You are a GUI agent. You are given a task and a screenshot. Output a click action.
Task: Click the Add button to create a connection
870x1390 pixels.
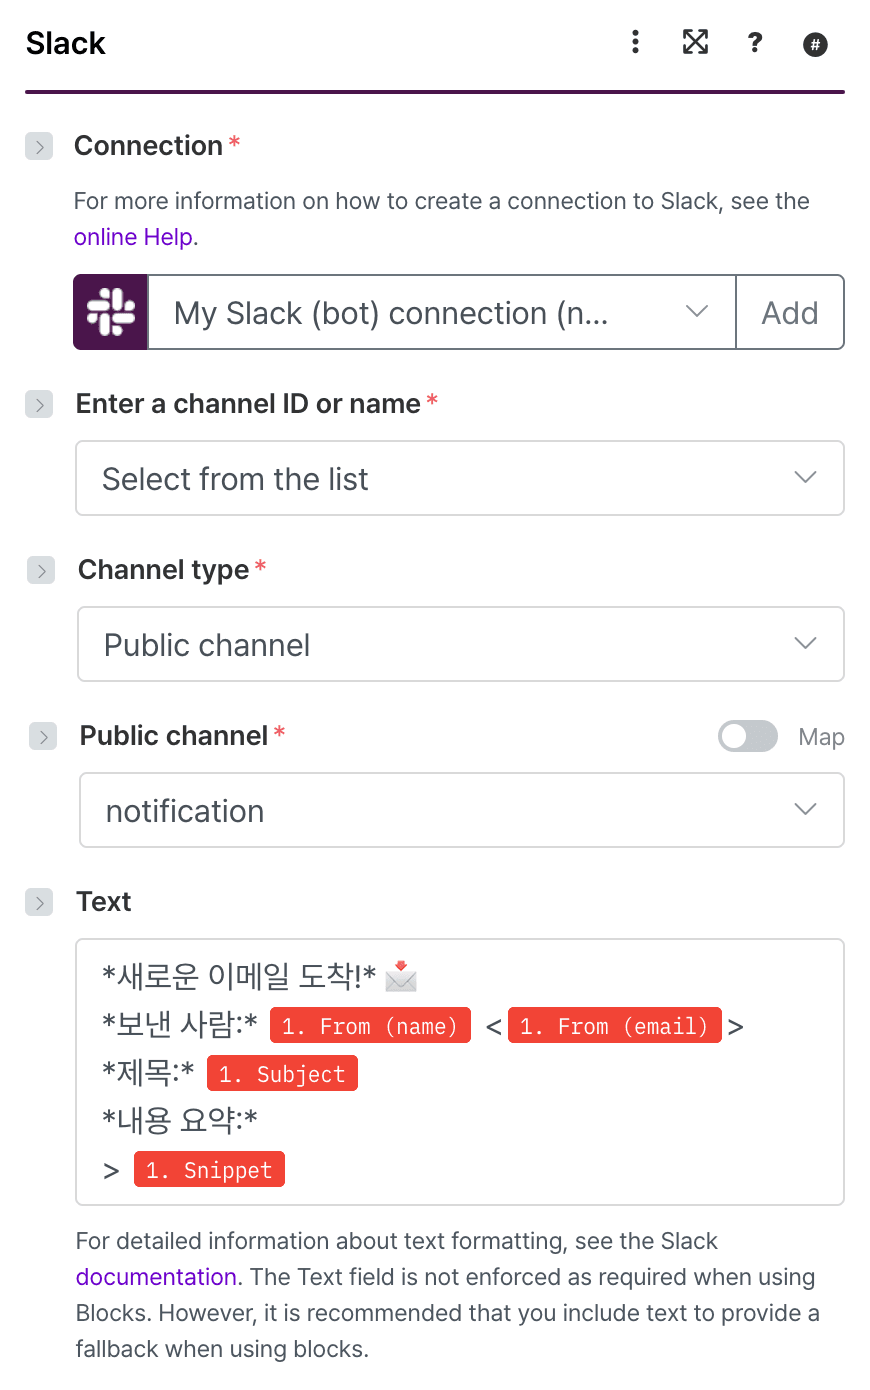(789, 312)
